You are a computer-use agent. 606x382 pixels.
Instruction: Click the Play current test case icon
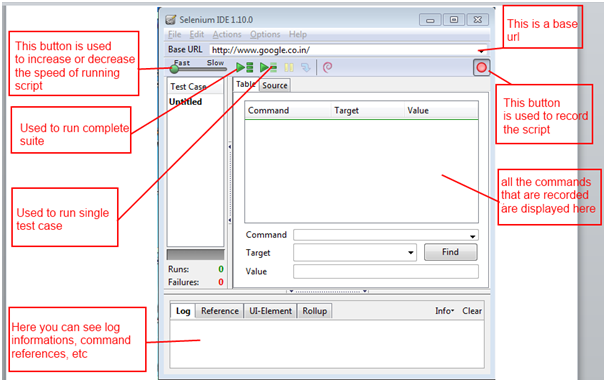pyautogui.click(x=268, y=68)
